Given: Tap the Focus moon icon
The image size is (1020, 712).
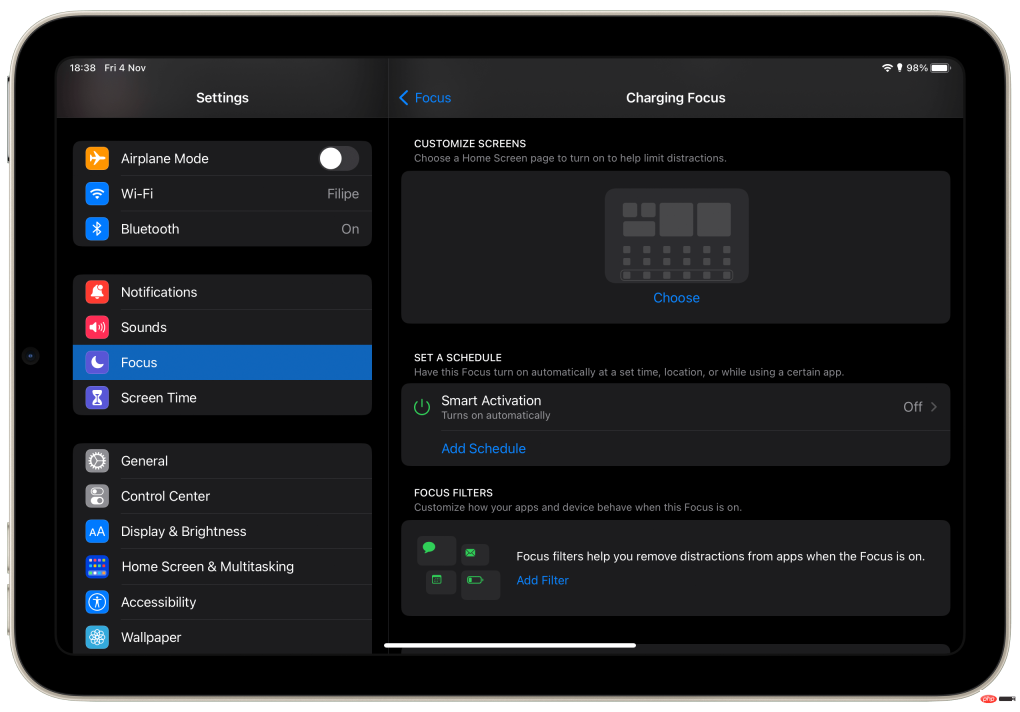Looking at the screenshot, I should [97, 362].
